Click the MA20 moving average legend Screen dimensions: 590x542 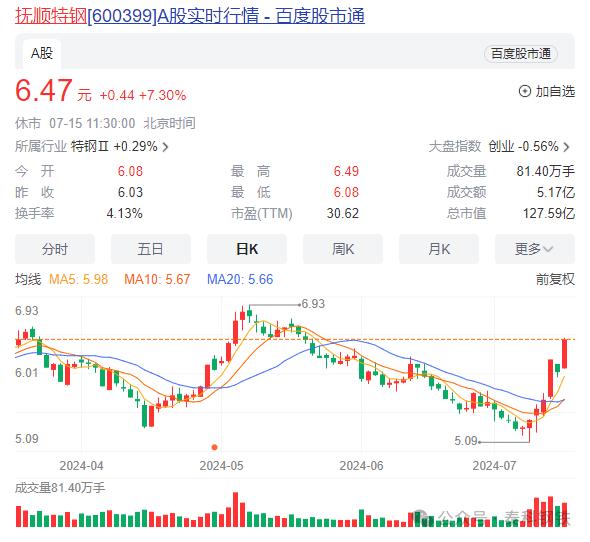coord(240,279)
